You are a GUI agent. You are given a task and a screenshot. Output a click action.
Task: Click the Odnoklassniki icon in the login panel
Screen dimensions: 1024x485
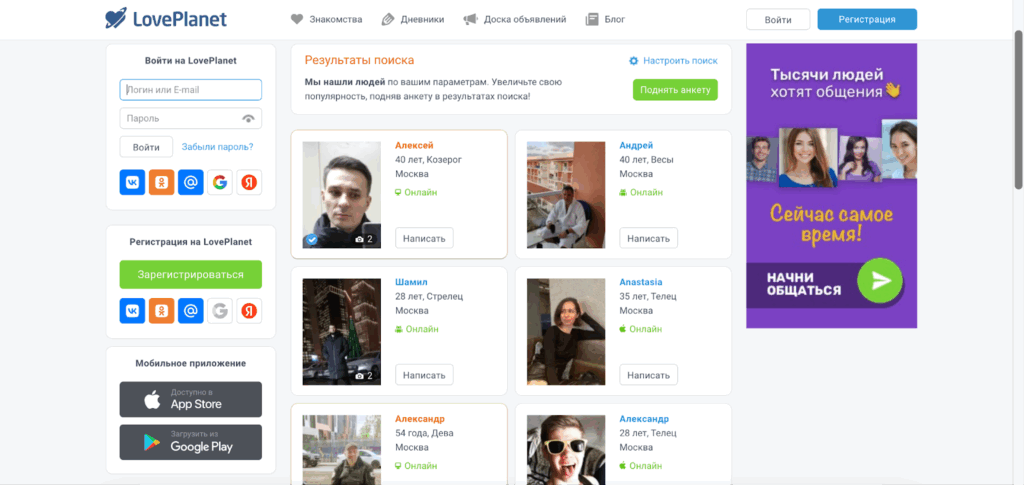click(x=161, y=183)
